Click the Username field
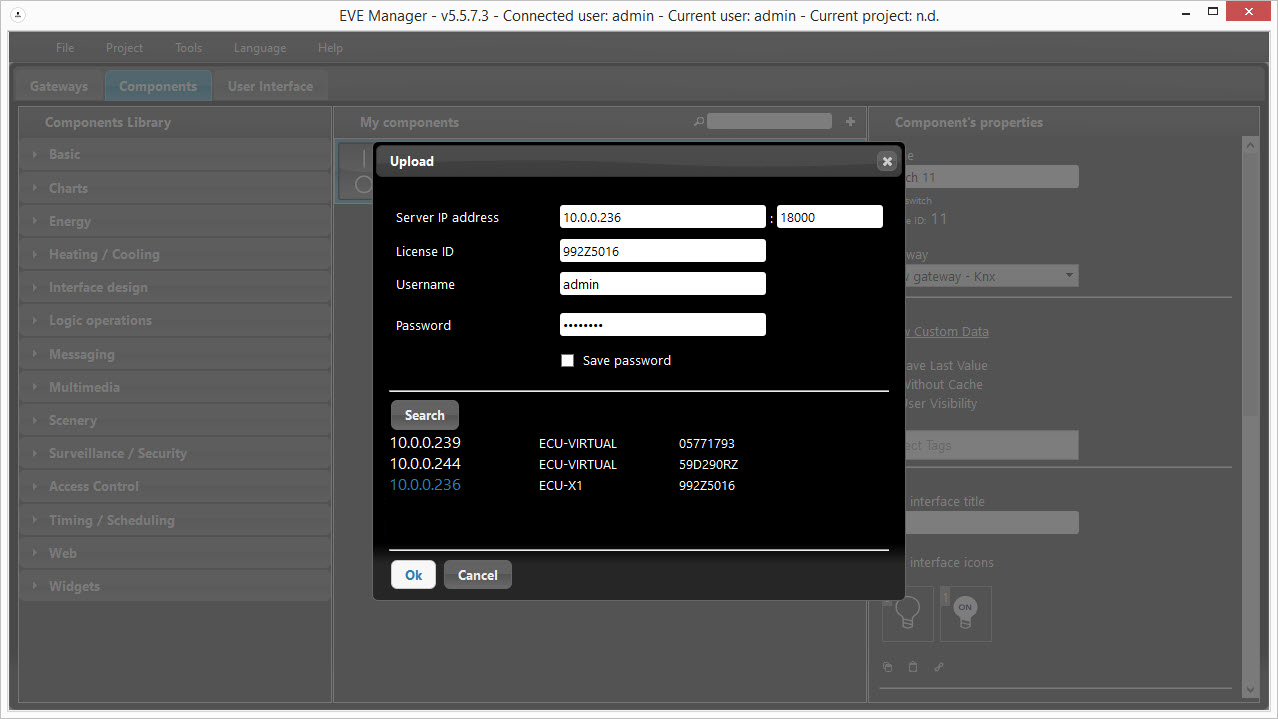 point(663,284)
